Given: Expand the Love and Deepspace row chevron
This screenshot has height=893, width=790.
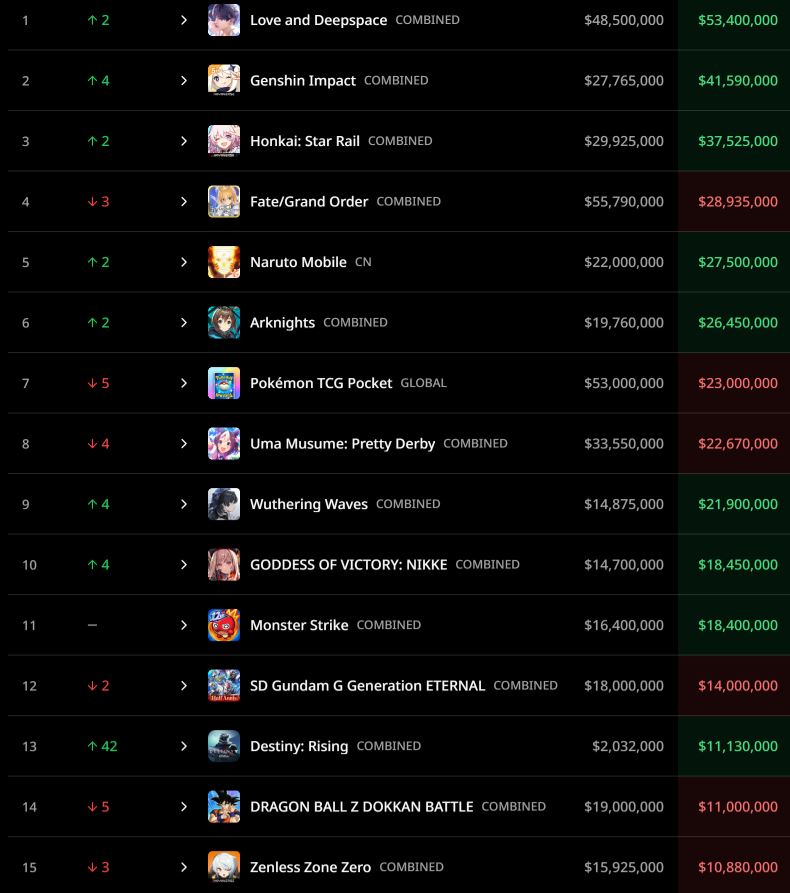Looking at the screenshot, I should coord(183,20).
